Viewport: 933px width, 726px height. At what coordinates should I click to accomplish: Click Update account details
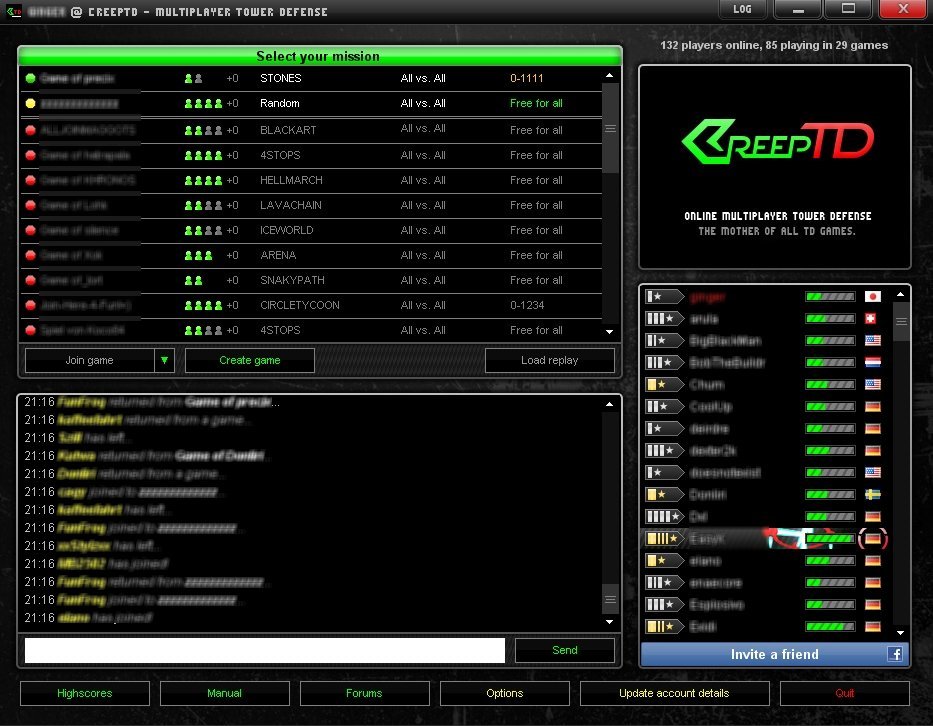[674, 693]
